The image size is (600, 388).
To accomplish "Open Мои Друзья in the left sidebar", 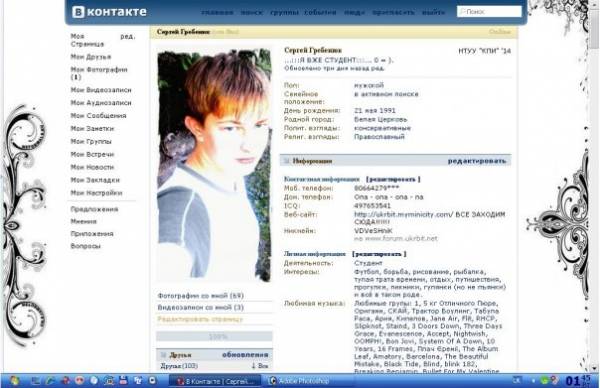I will click(91, 57).
